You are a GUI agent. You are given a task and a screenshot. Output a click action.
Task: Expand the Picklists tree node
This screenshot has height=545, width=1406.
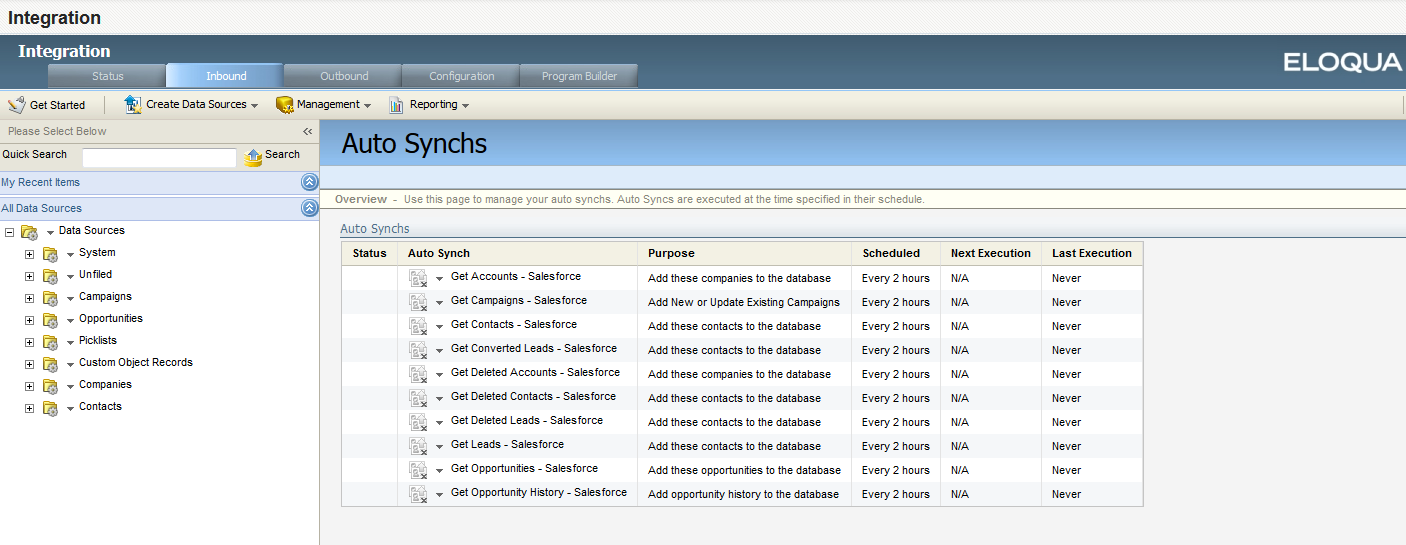tap(29, 342)
